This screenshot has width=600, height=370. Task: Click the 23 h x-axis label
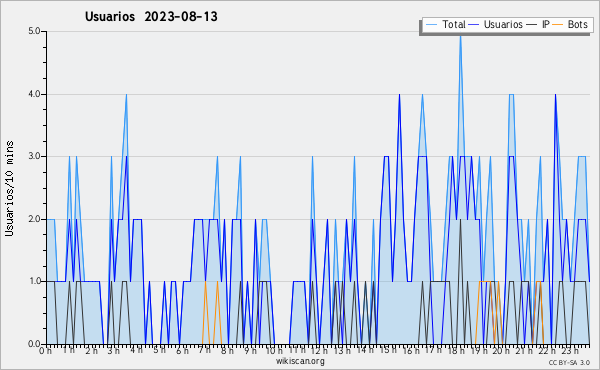pos(570,350)
